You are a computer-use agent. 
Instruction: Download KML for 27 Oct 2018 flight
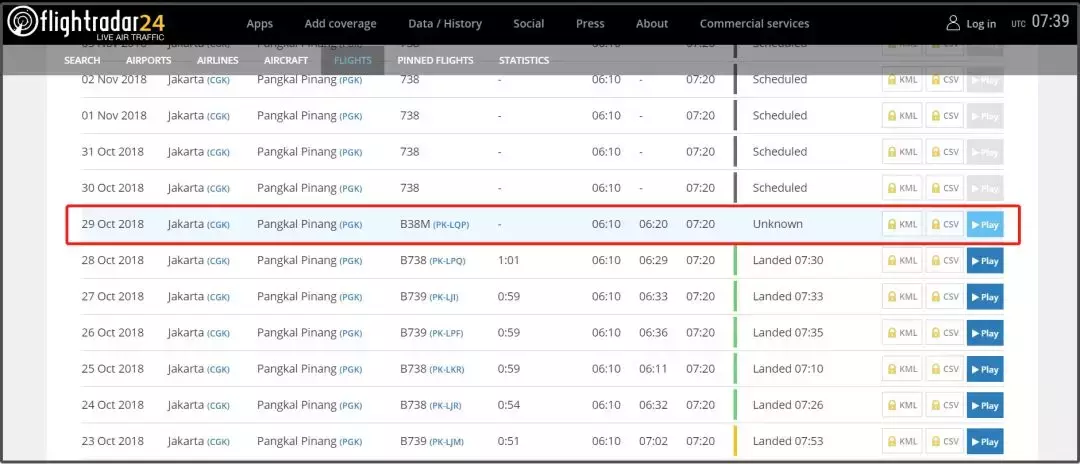(x=902, y=297)
